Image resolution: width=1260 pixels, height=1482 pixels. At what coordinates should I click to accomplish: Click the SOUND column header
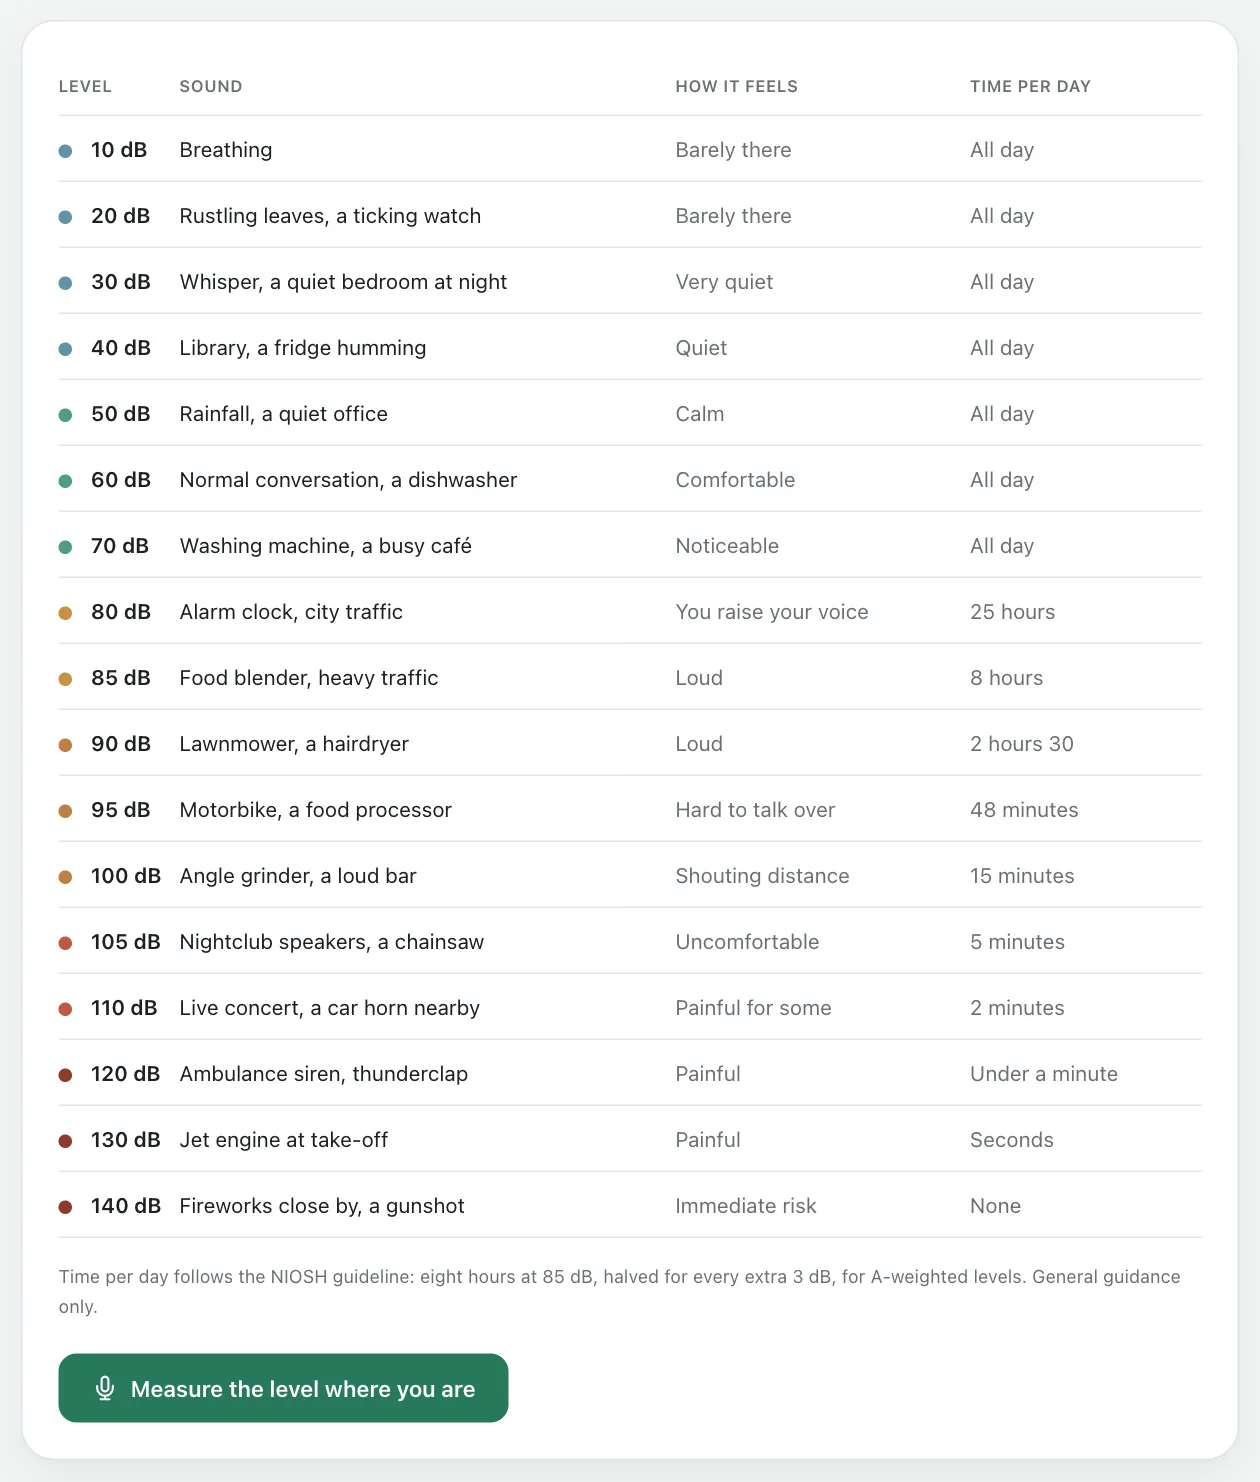[211, 87]
